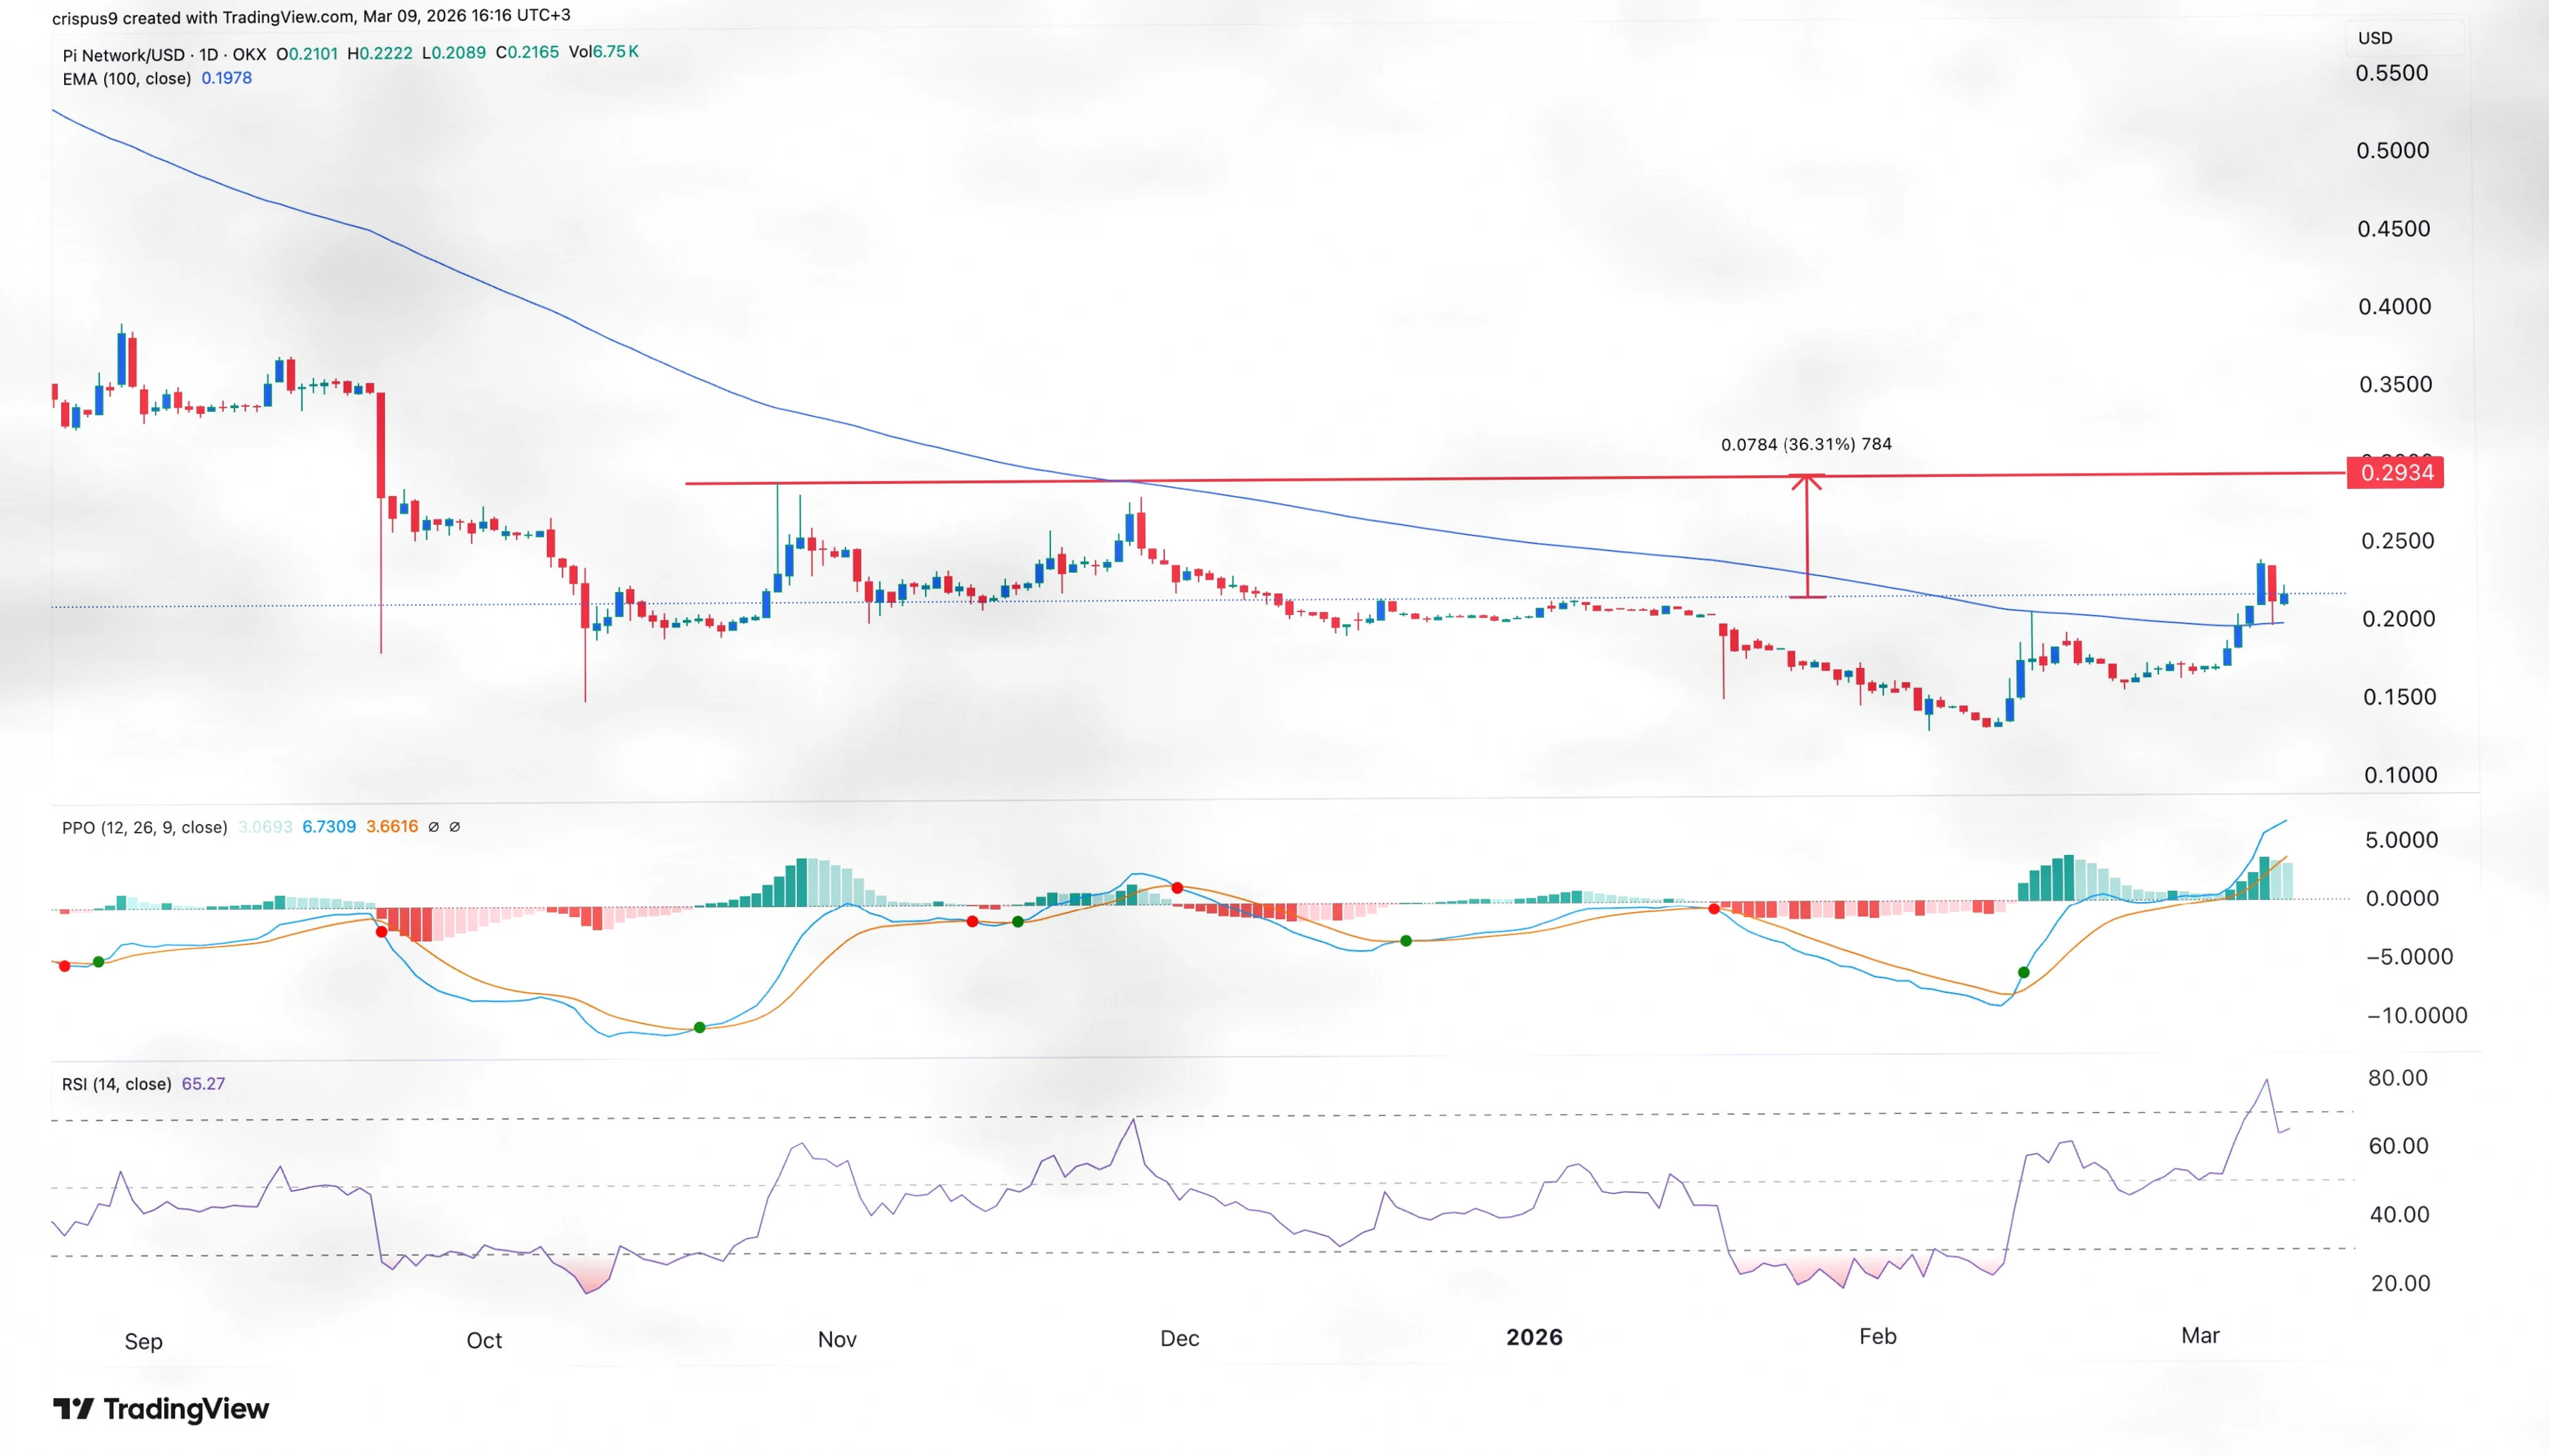Click the 0.5000 price axis label
This screenshot has height=1456, width=2549.
(x=2393, y=151)
